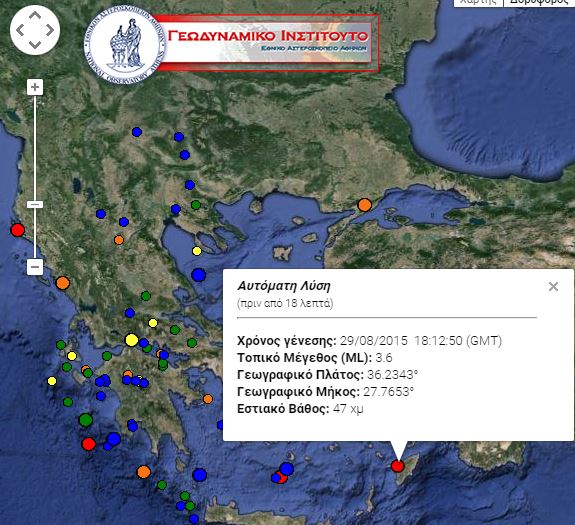Select the red earthquake marker at Rhodes
Image resolution: width=575 pixels, height=525 pixels.
click(x=398, y=466)
